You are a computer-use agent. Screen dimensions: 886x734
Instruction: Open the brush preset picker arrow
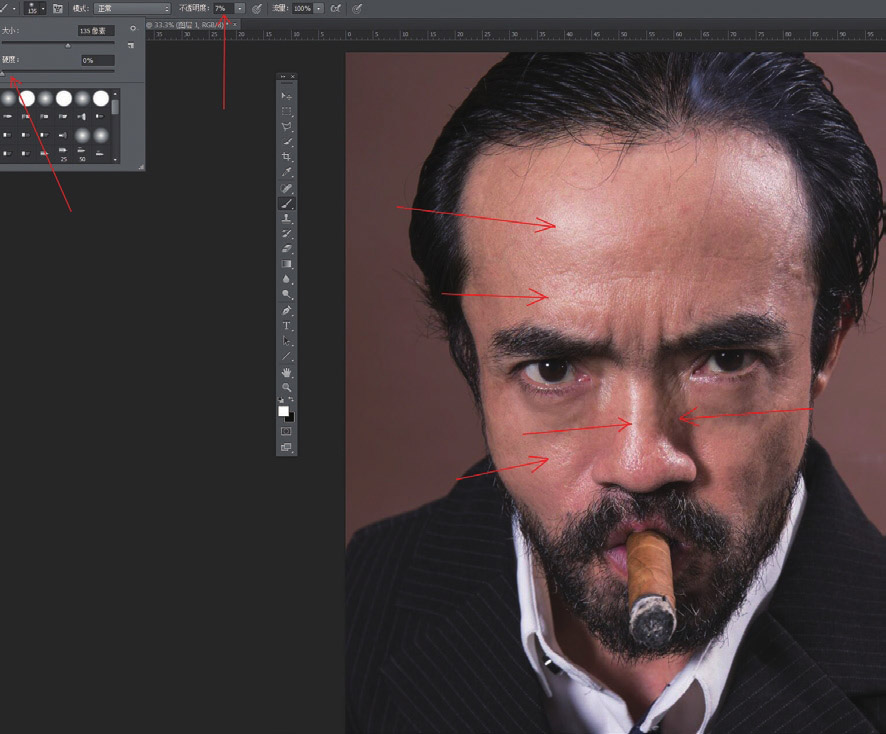(45, 8)
